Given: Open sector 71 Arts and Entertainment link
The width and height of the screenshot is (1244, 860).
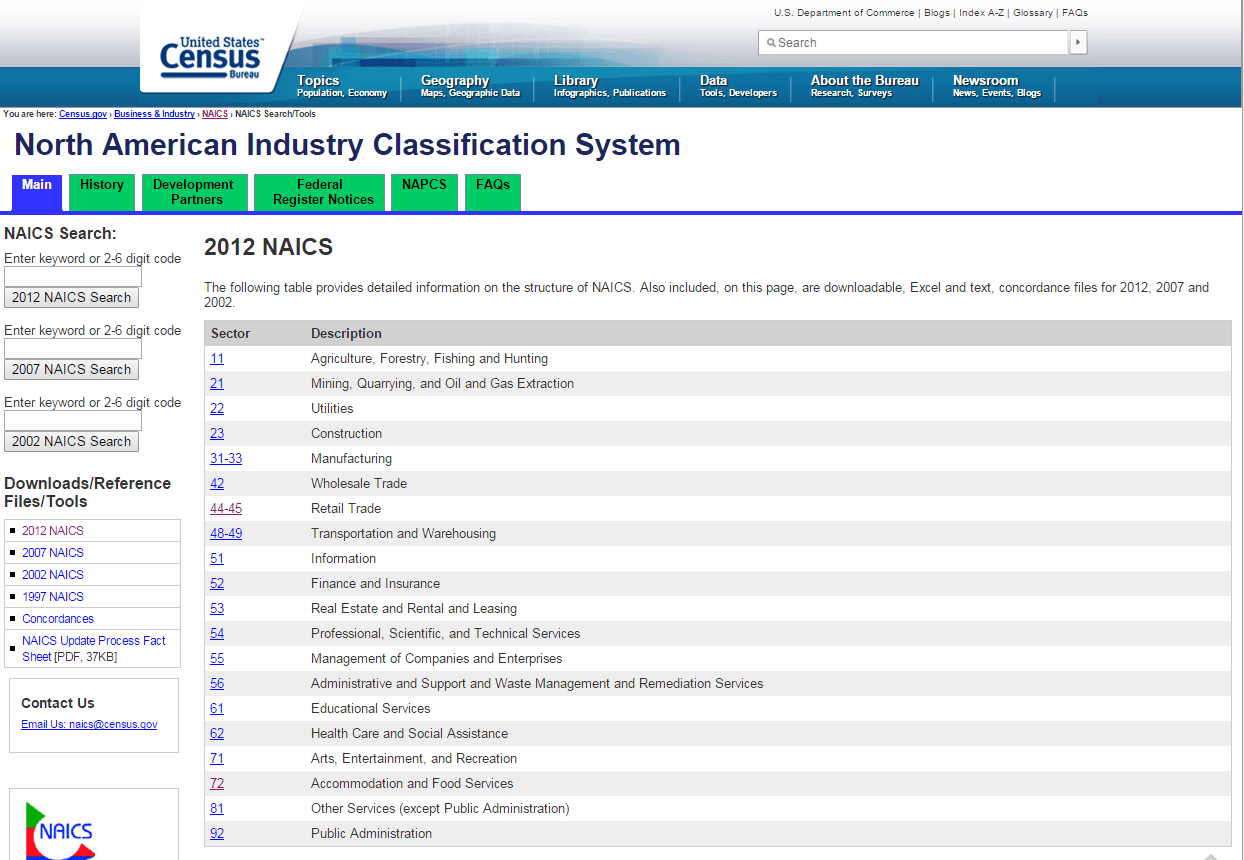Looking at the screenshot, I should click(217, 759).
